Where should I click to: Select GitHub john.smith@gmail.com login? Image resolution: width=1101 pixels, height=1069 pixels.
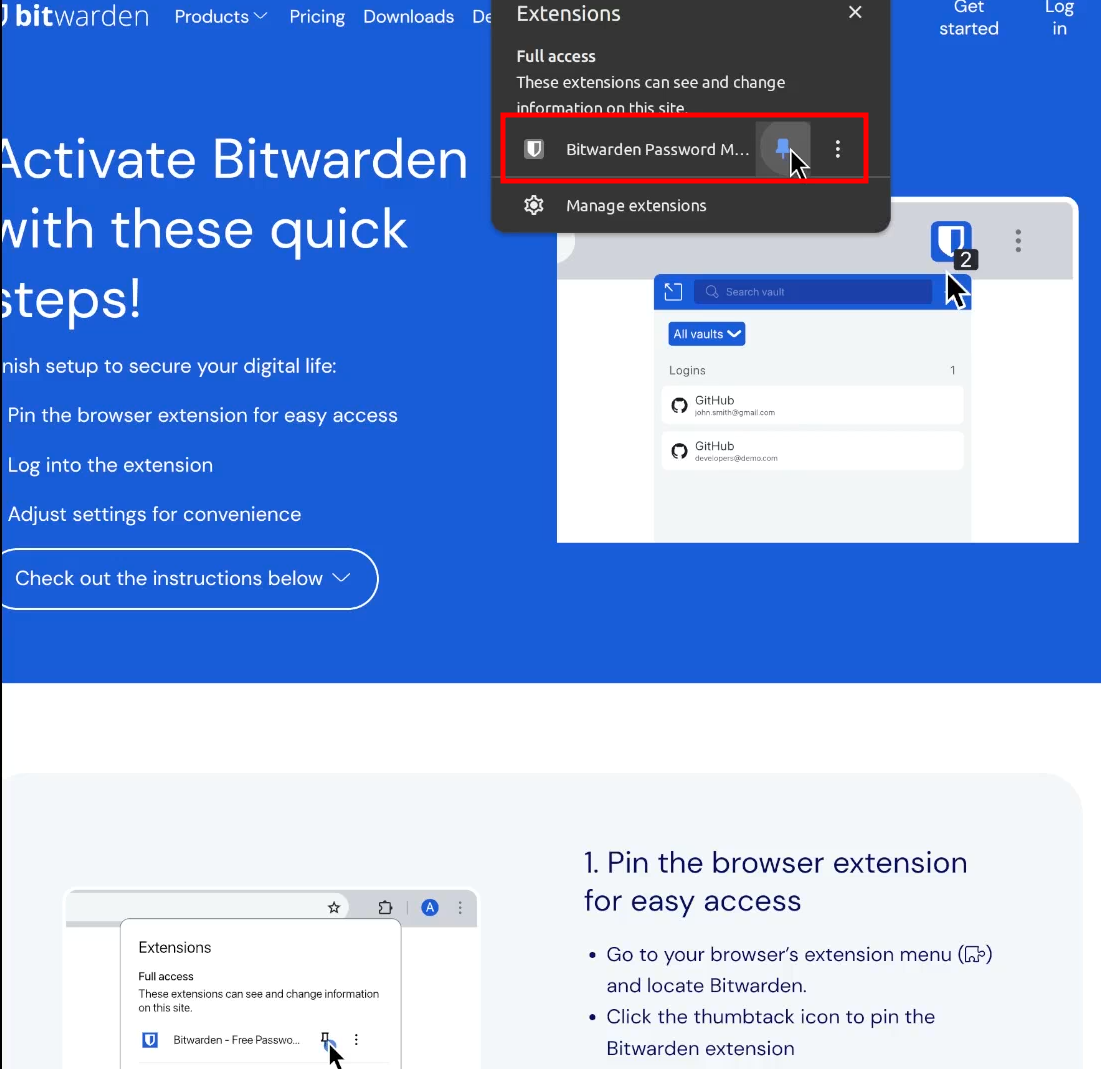[812, 405]
